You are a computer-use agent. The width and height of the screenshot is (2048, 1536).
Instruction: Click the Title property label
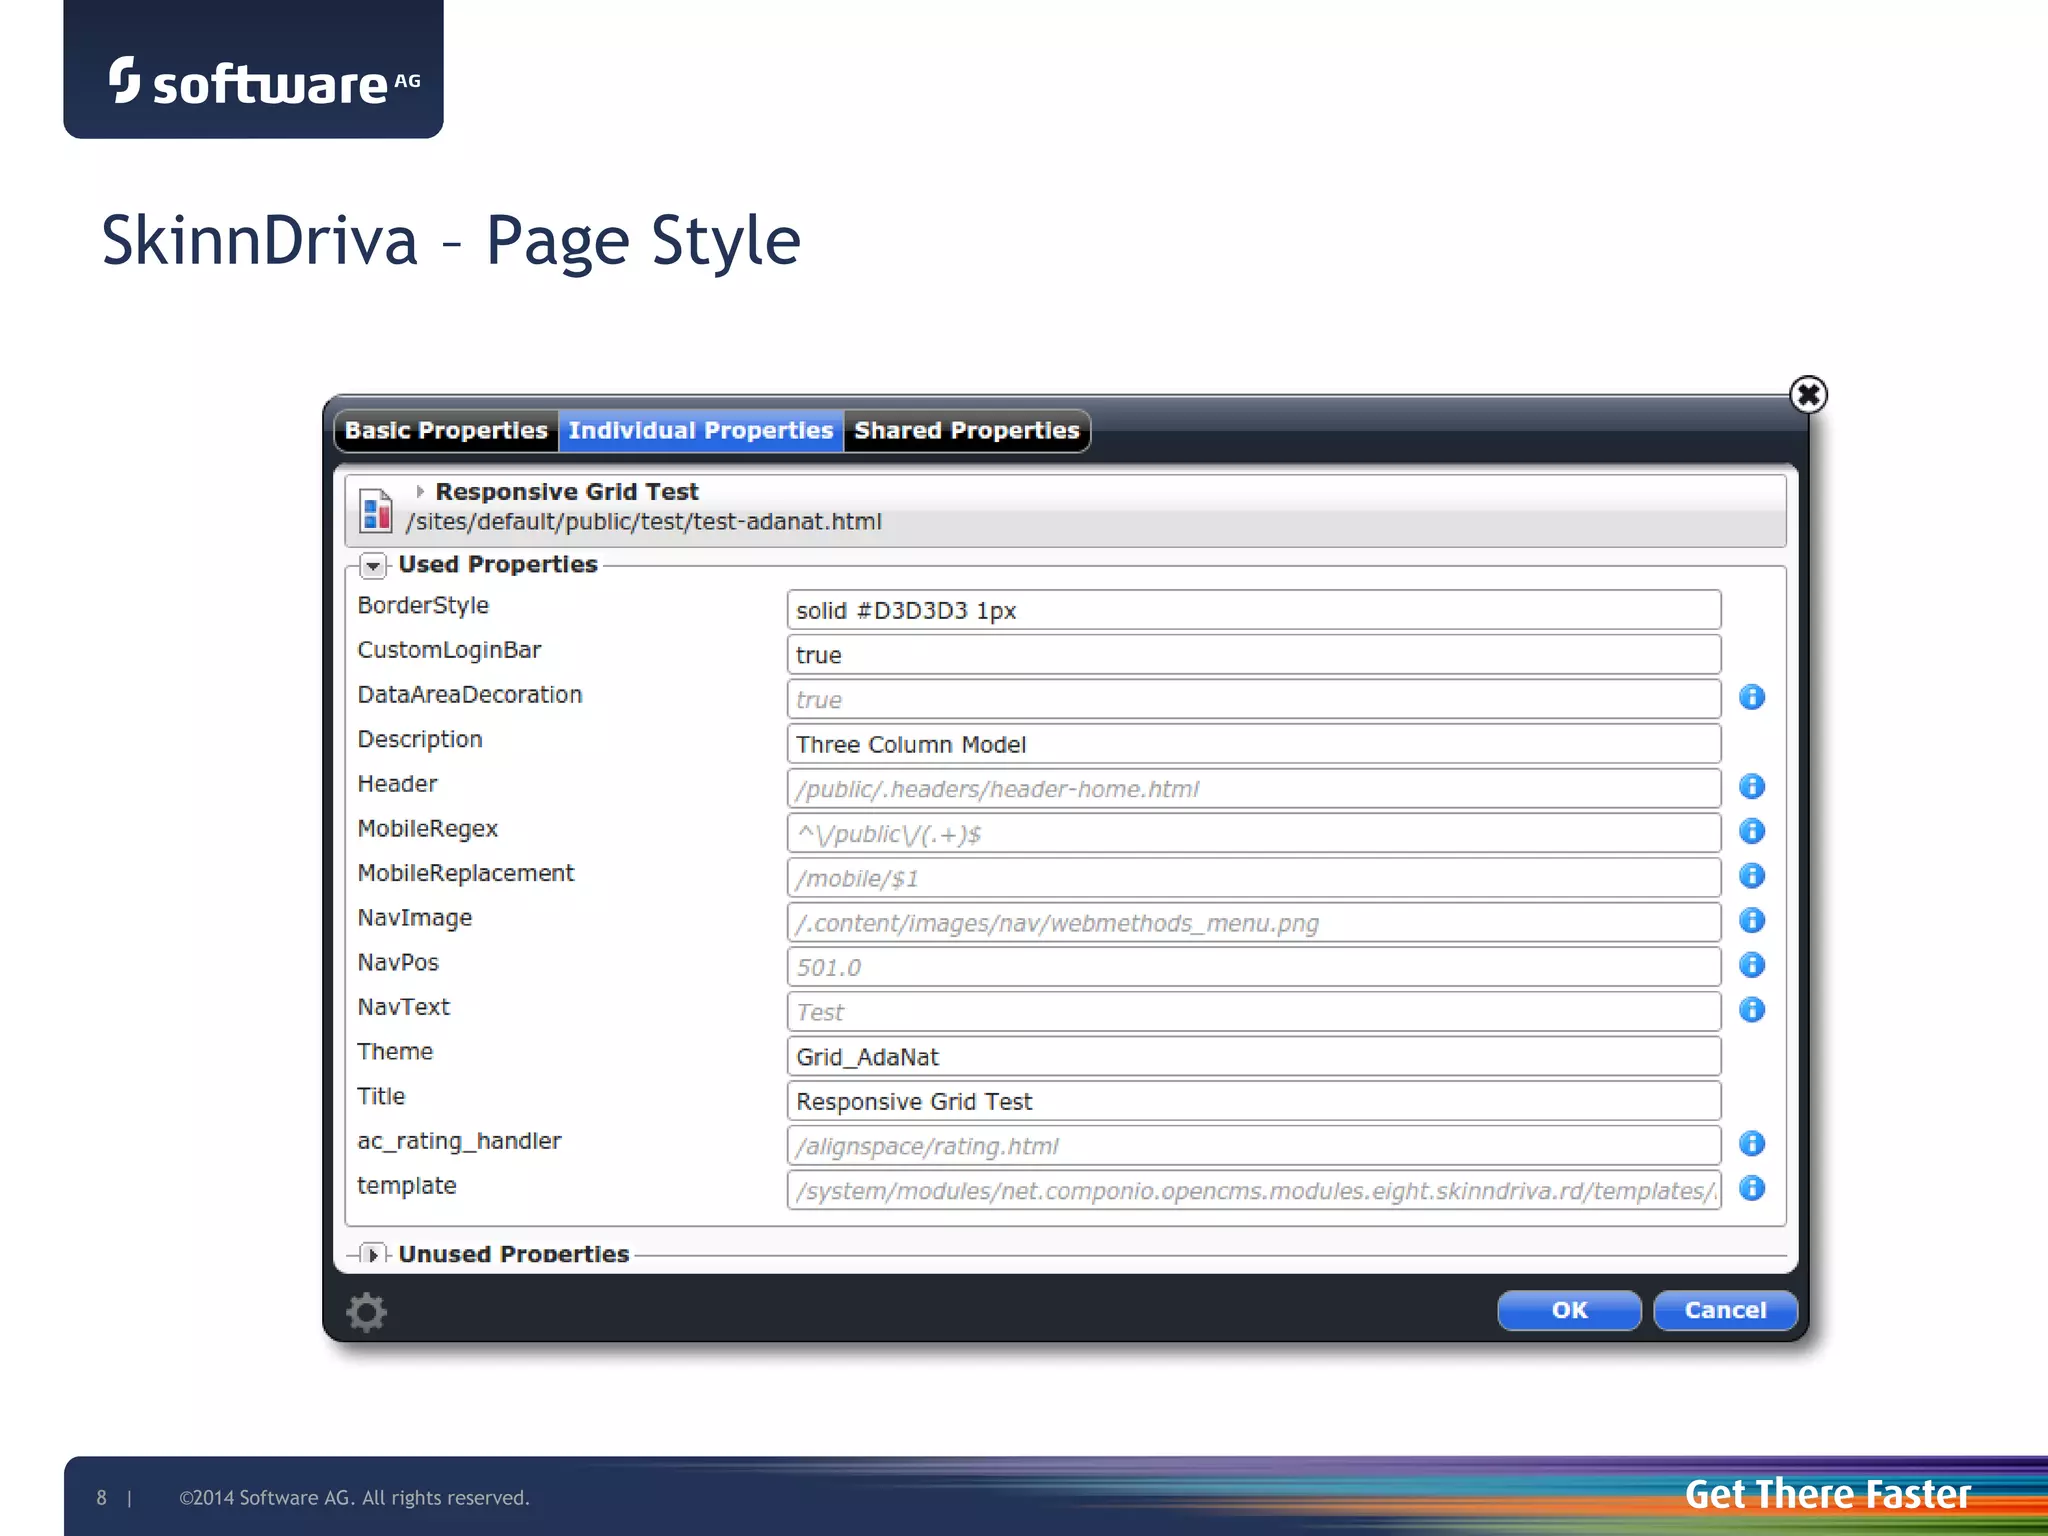point(381,1097)
